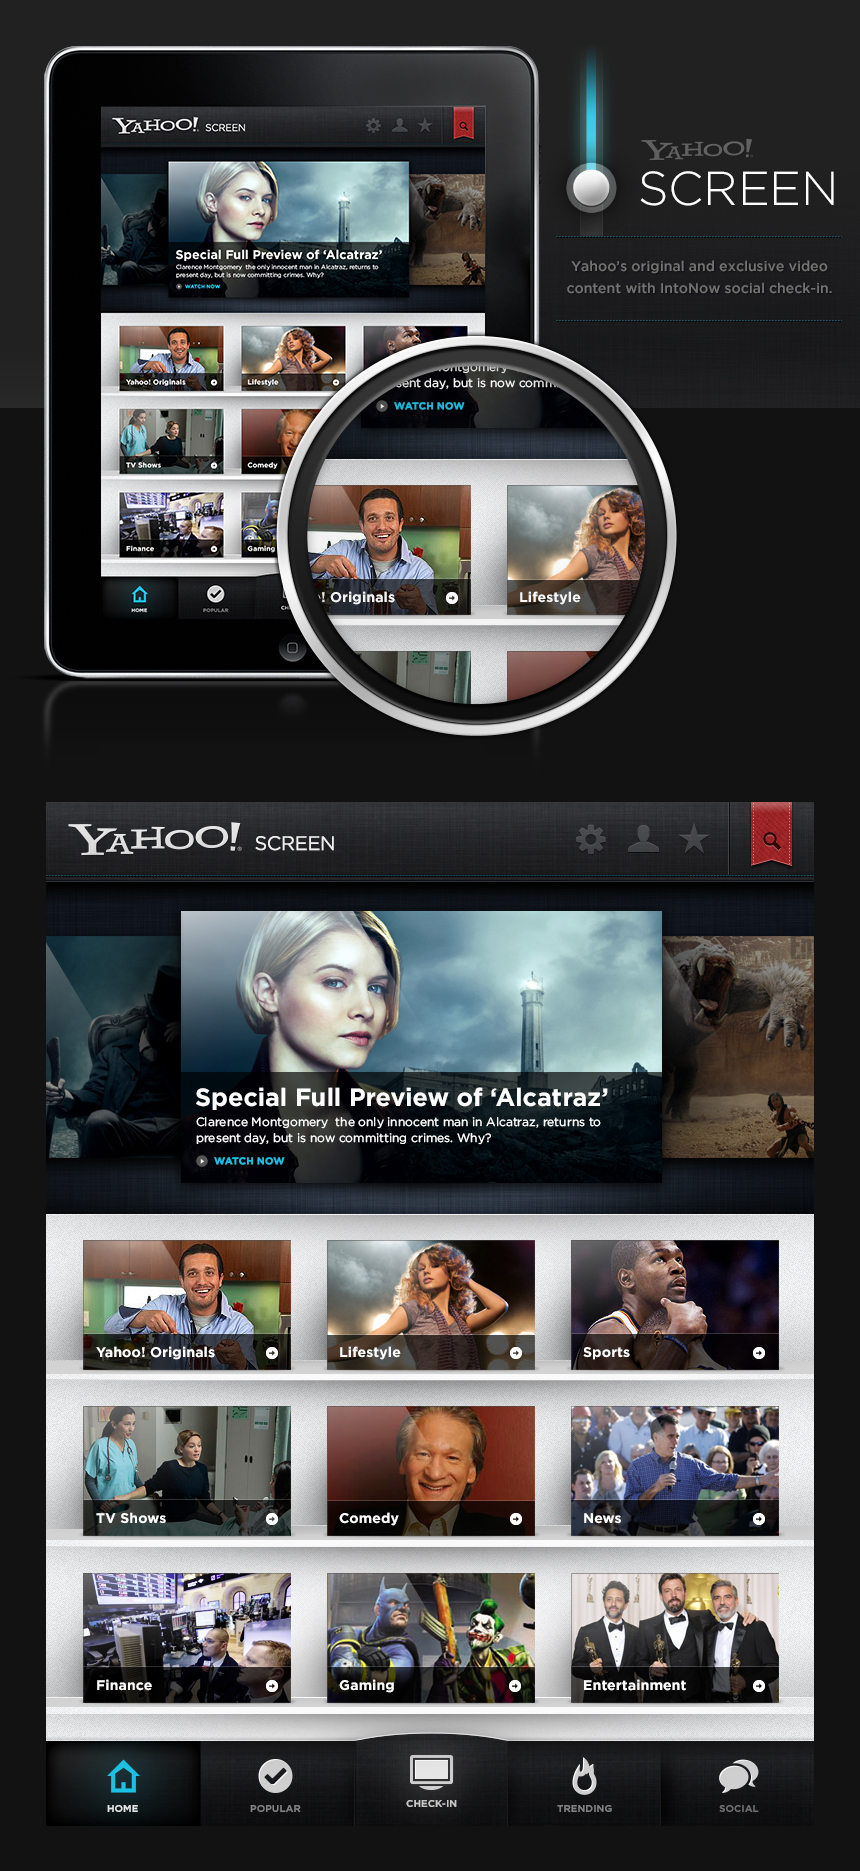Click the SCREEN title text at top right

[x=737, y=189]
